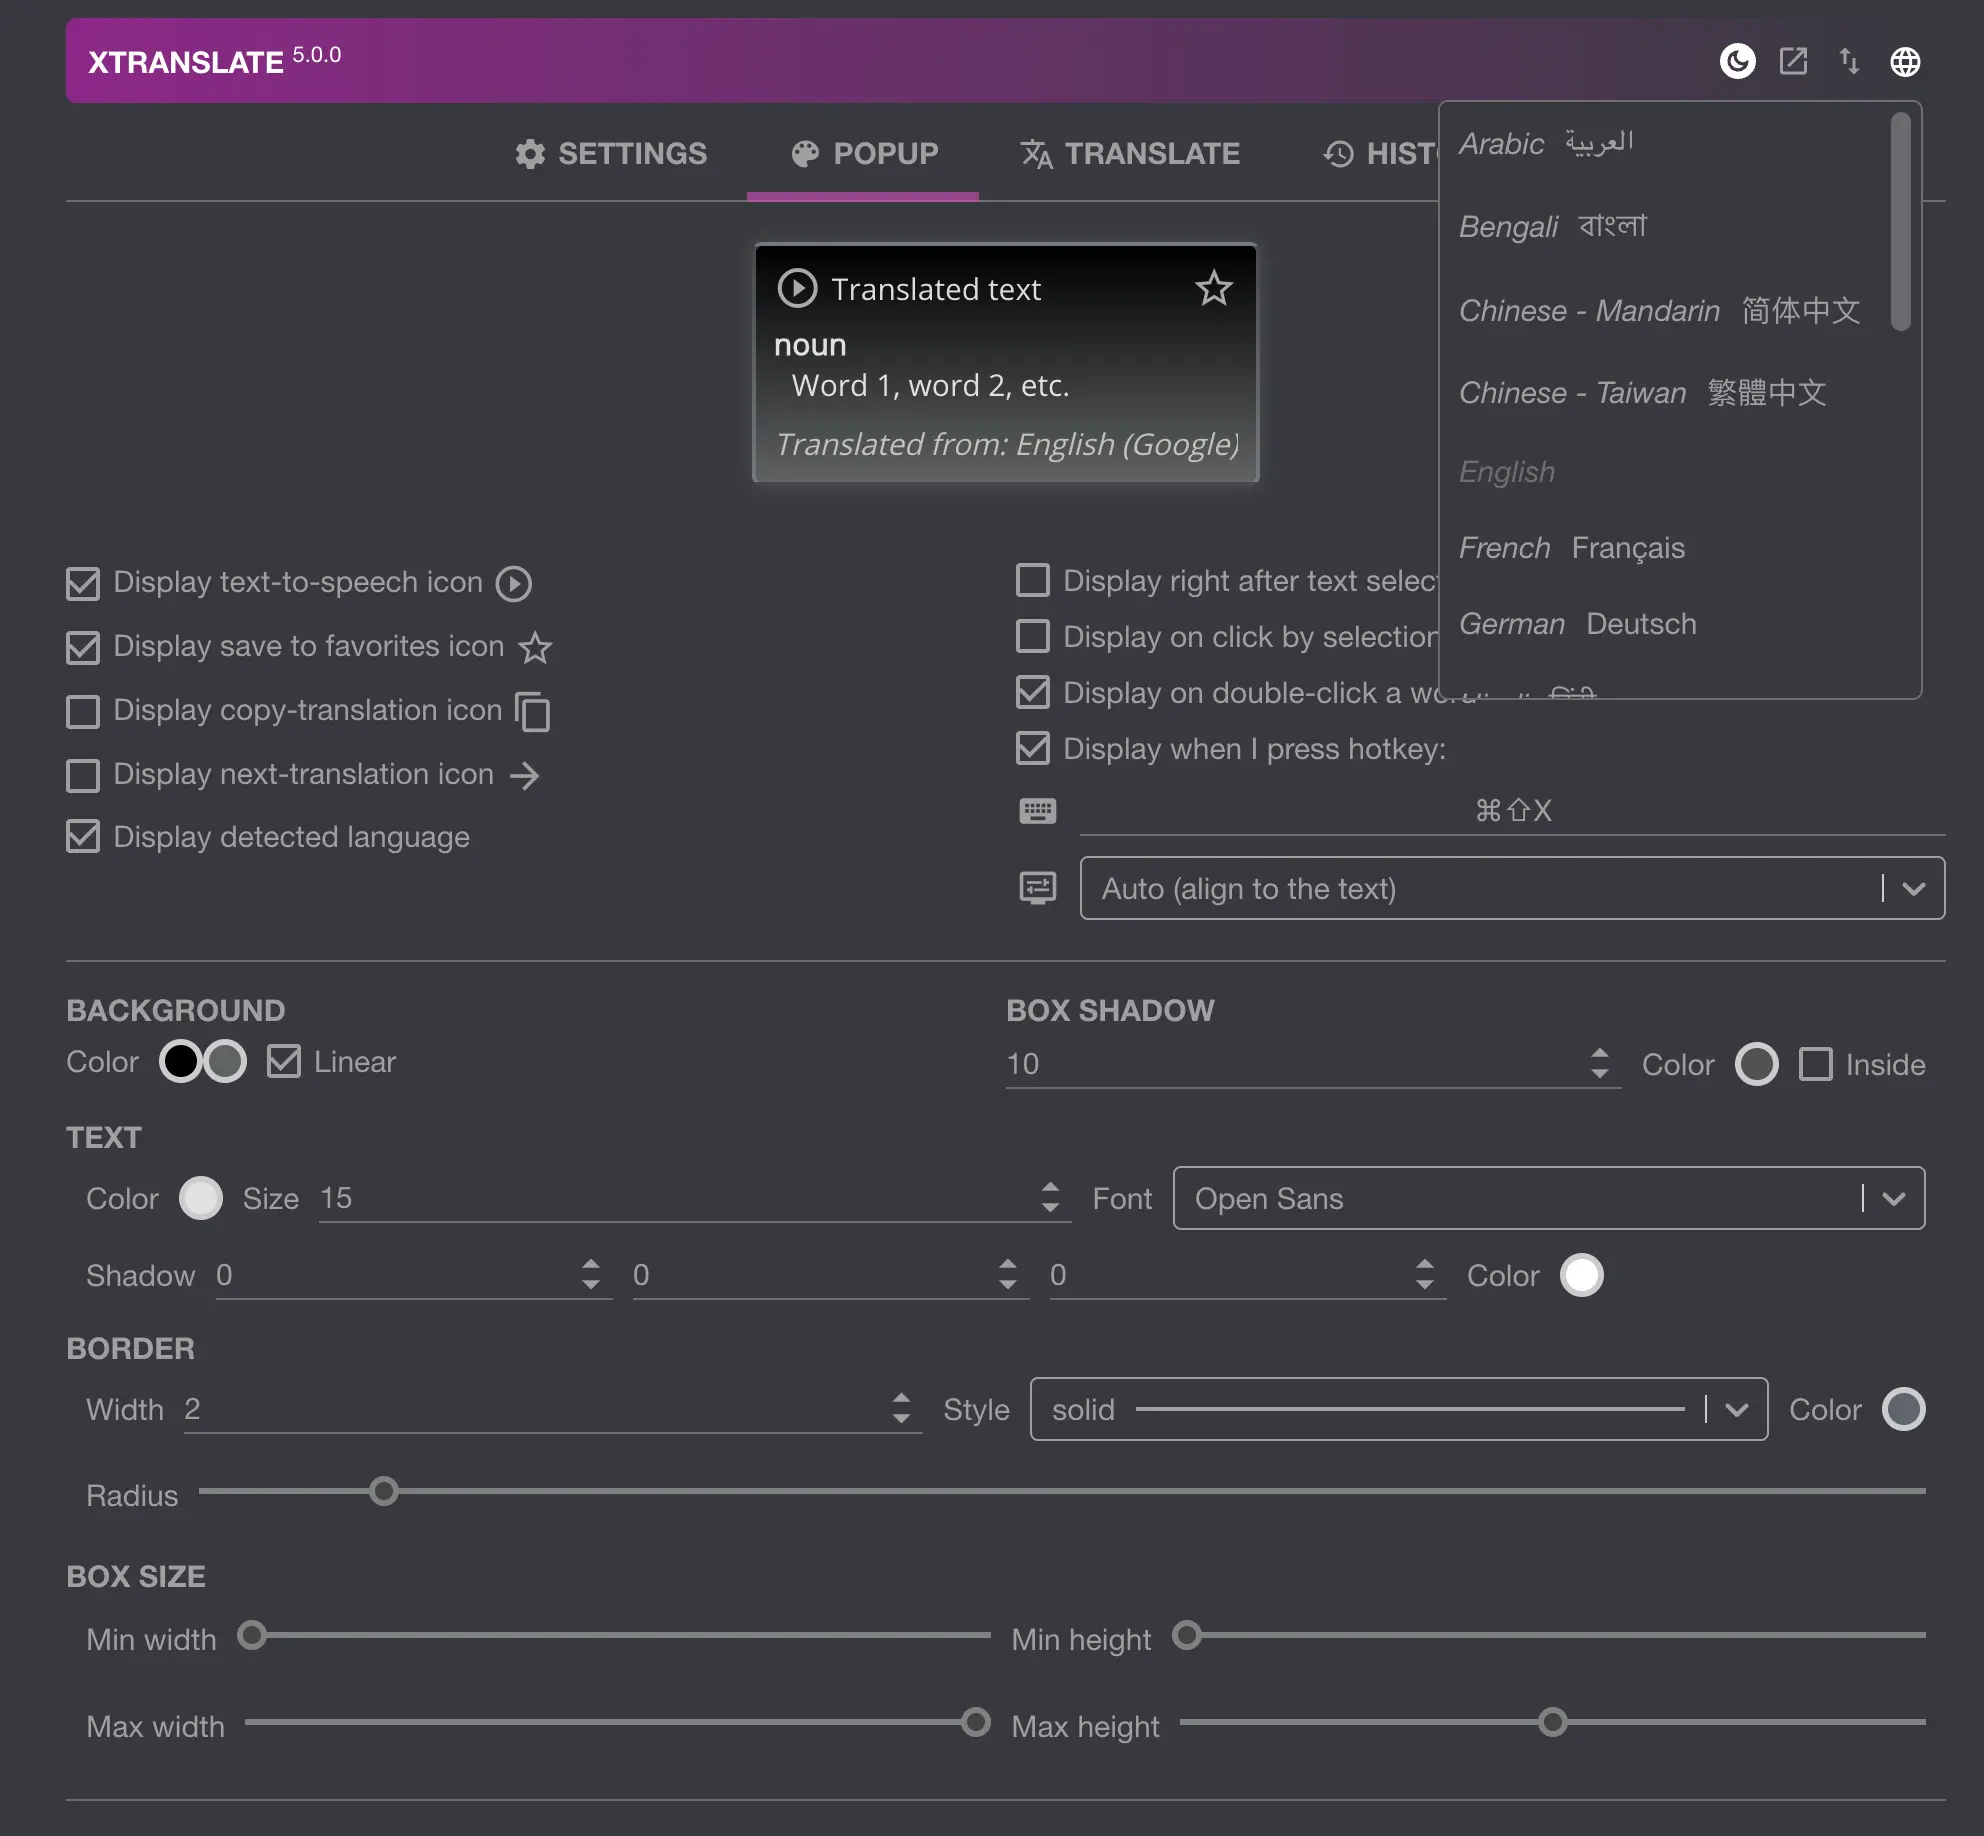This screenshot has height=1836, width=1984.
Task: Click the open-in-new-window icon
Action: coord(1794,61)
